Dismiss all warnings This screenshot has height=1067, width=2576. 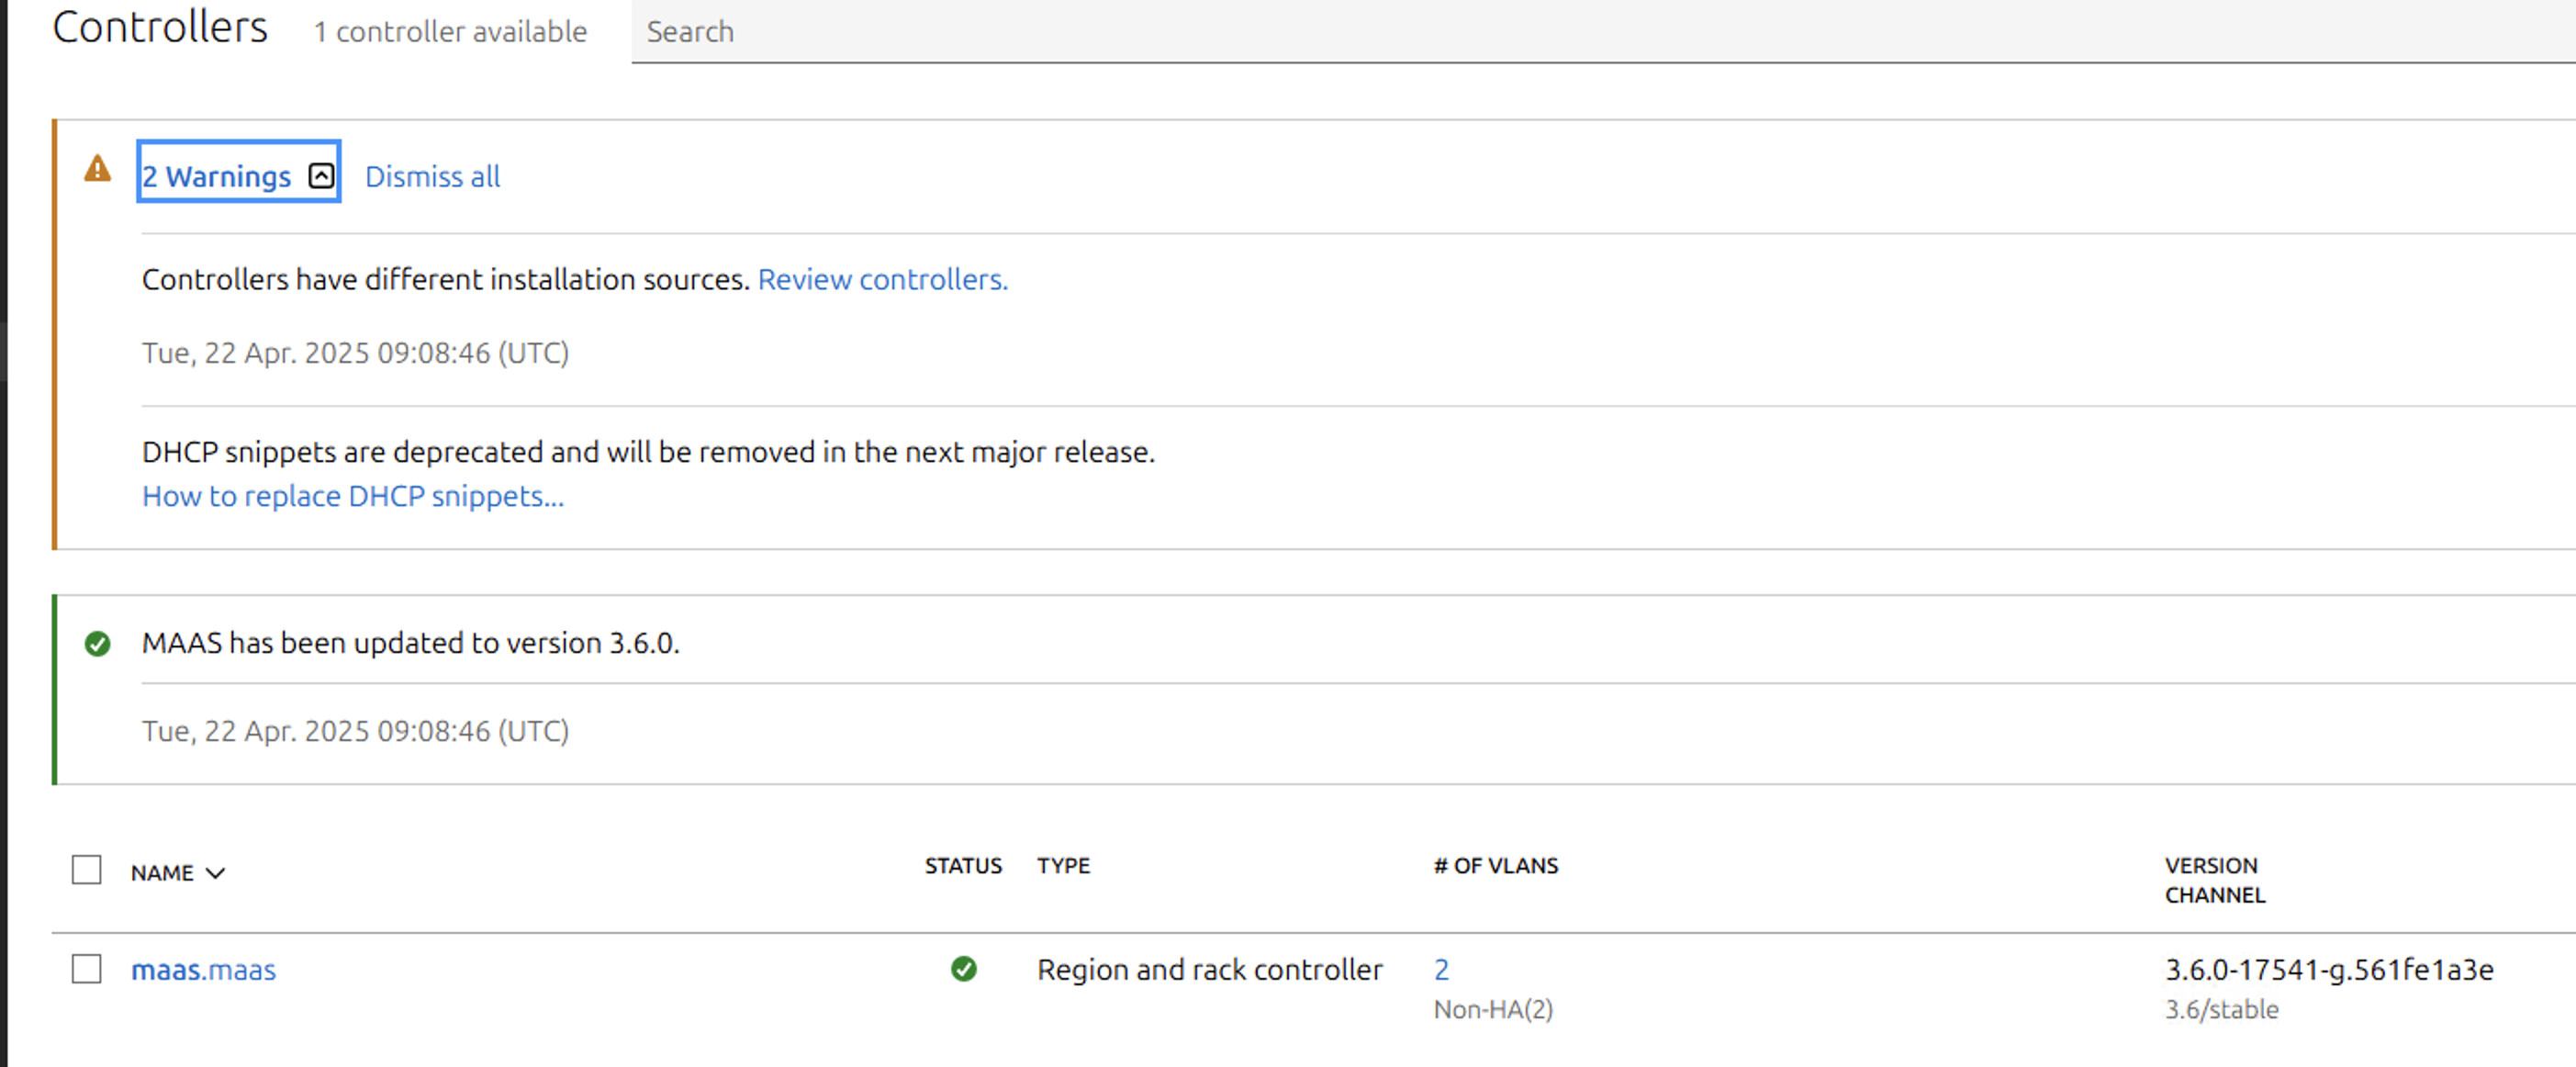tap(432, 176)
